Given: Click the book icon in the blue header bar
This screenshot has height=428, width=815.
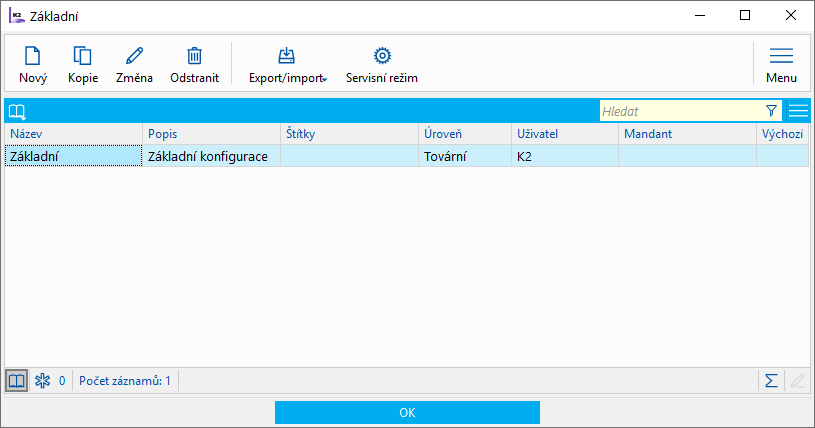Looking at the screenshot, I should pos(17,111).
